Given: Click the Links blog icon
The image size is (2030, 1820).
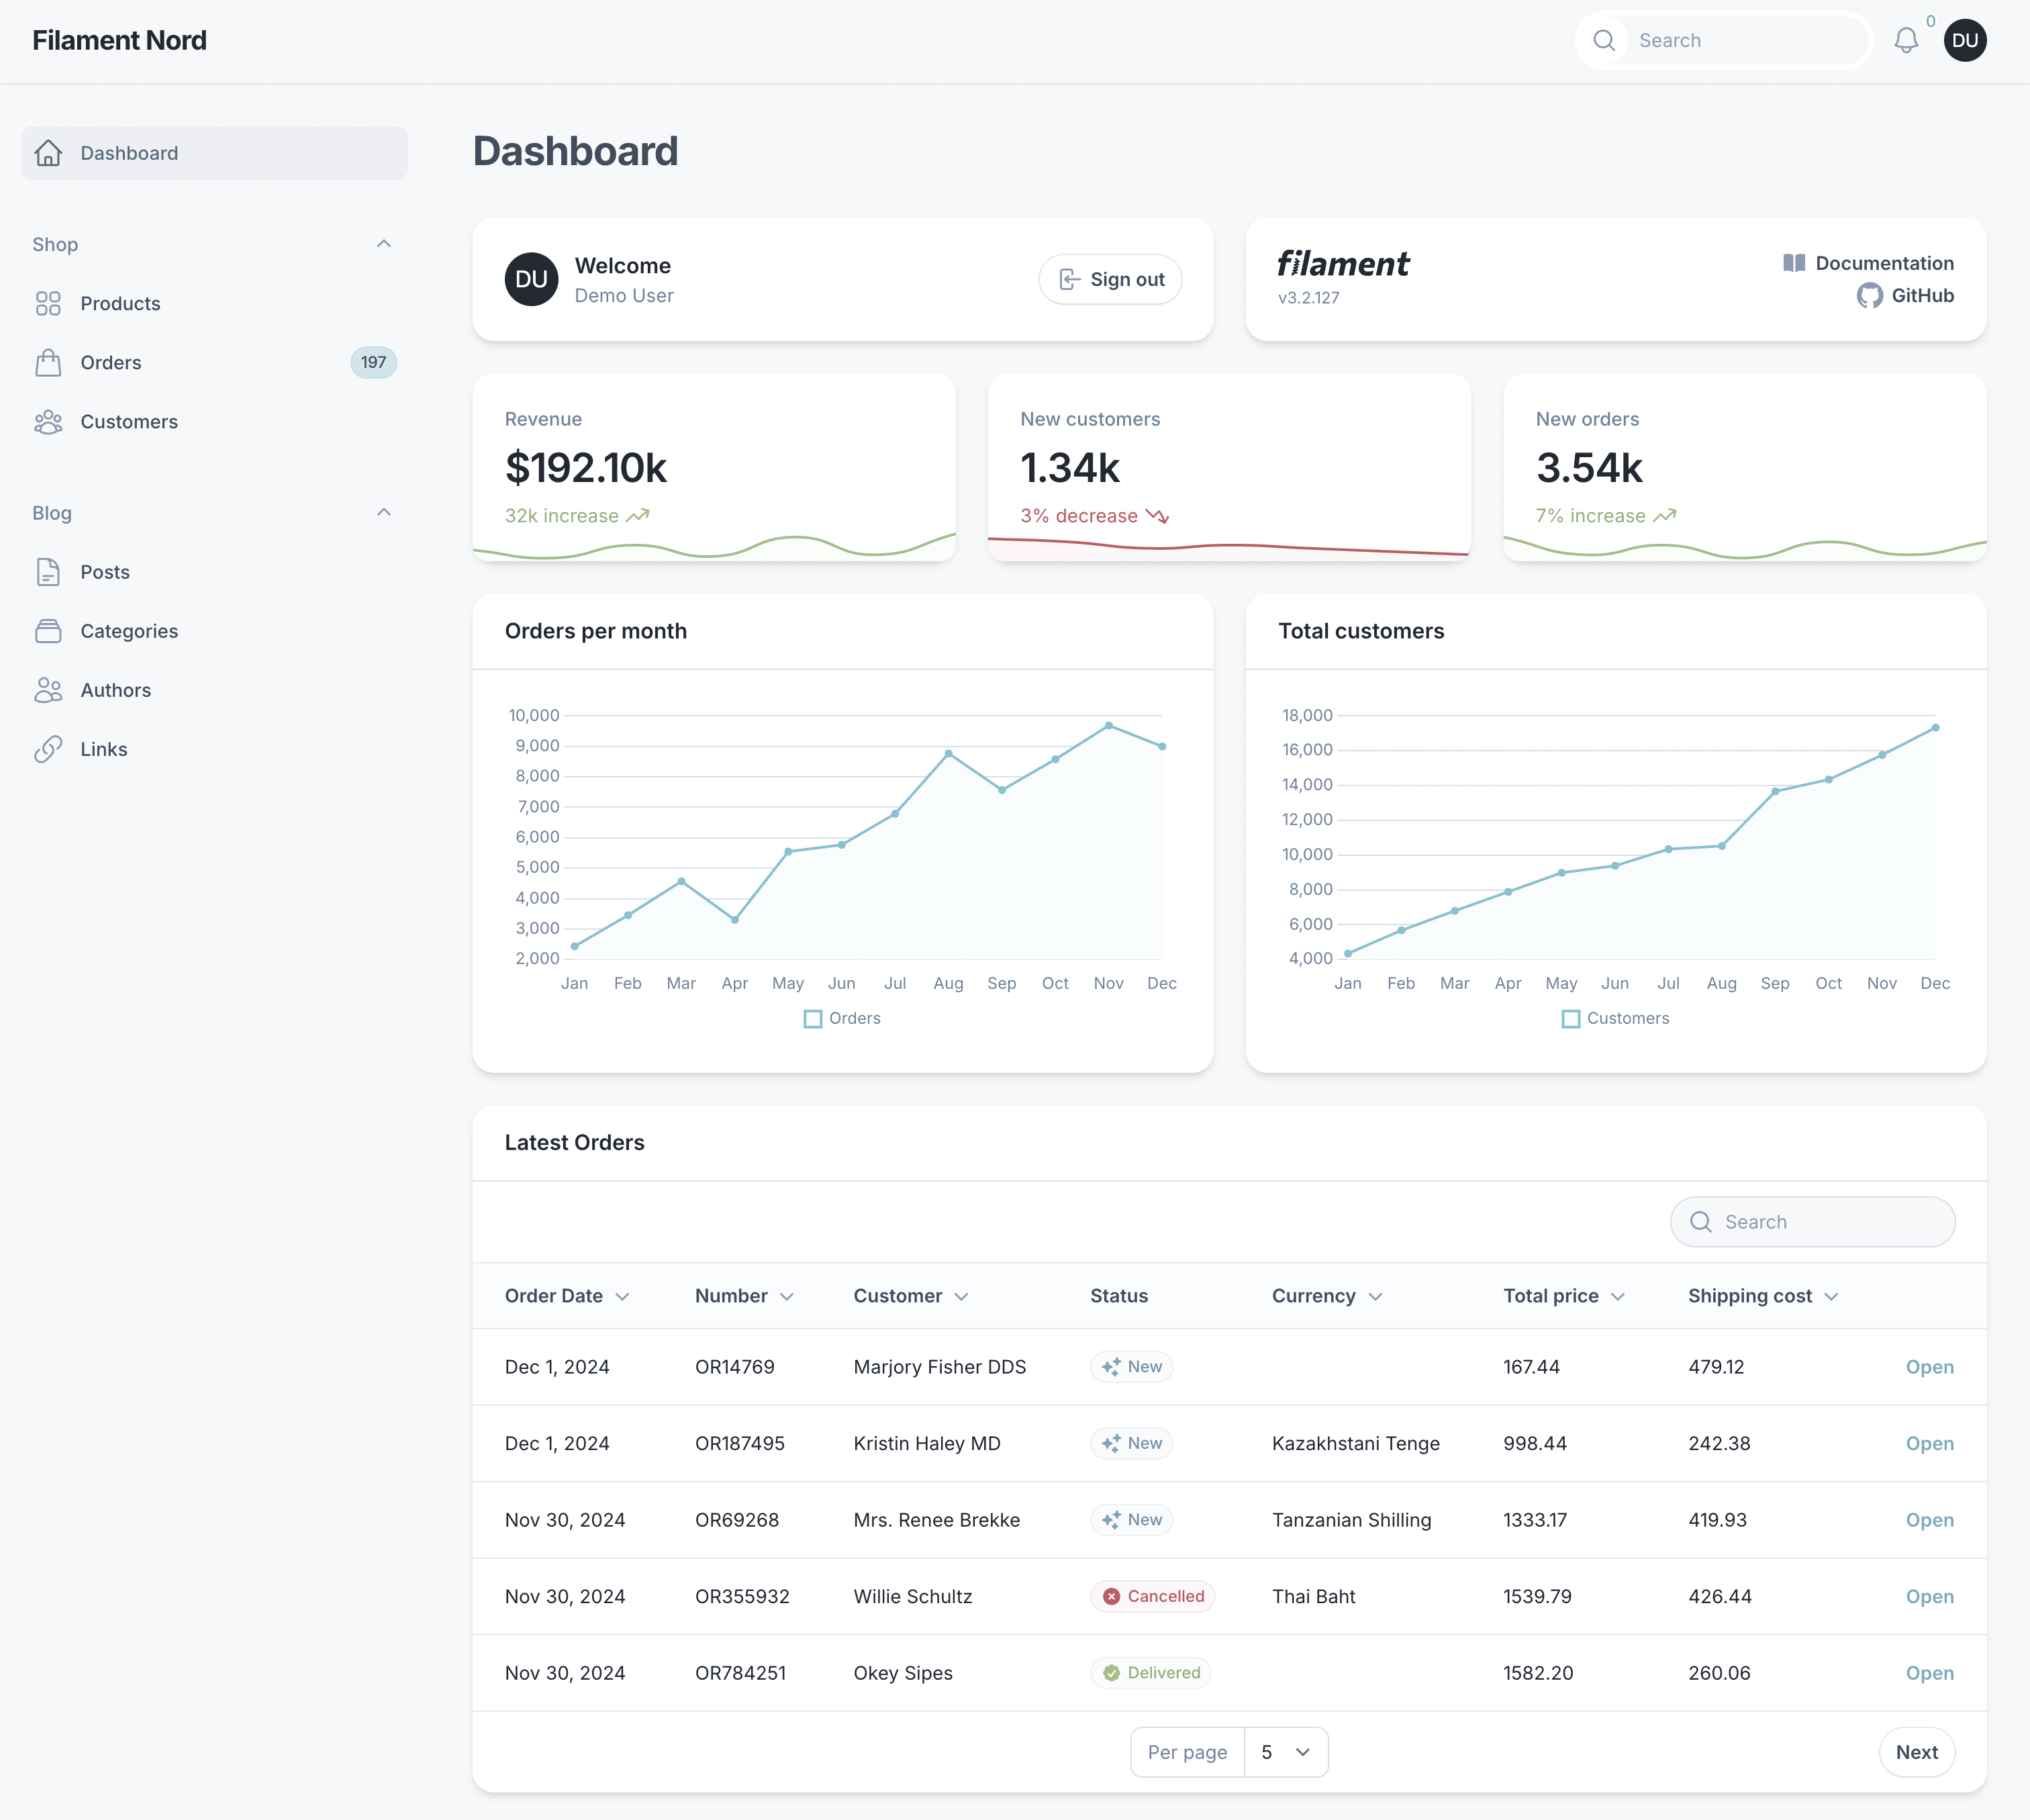Looking at the screenshot, I should (x=48, y=747).
